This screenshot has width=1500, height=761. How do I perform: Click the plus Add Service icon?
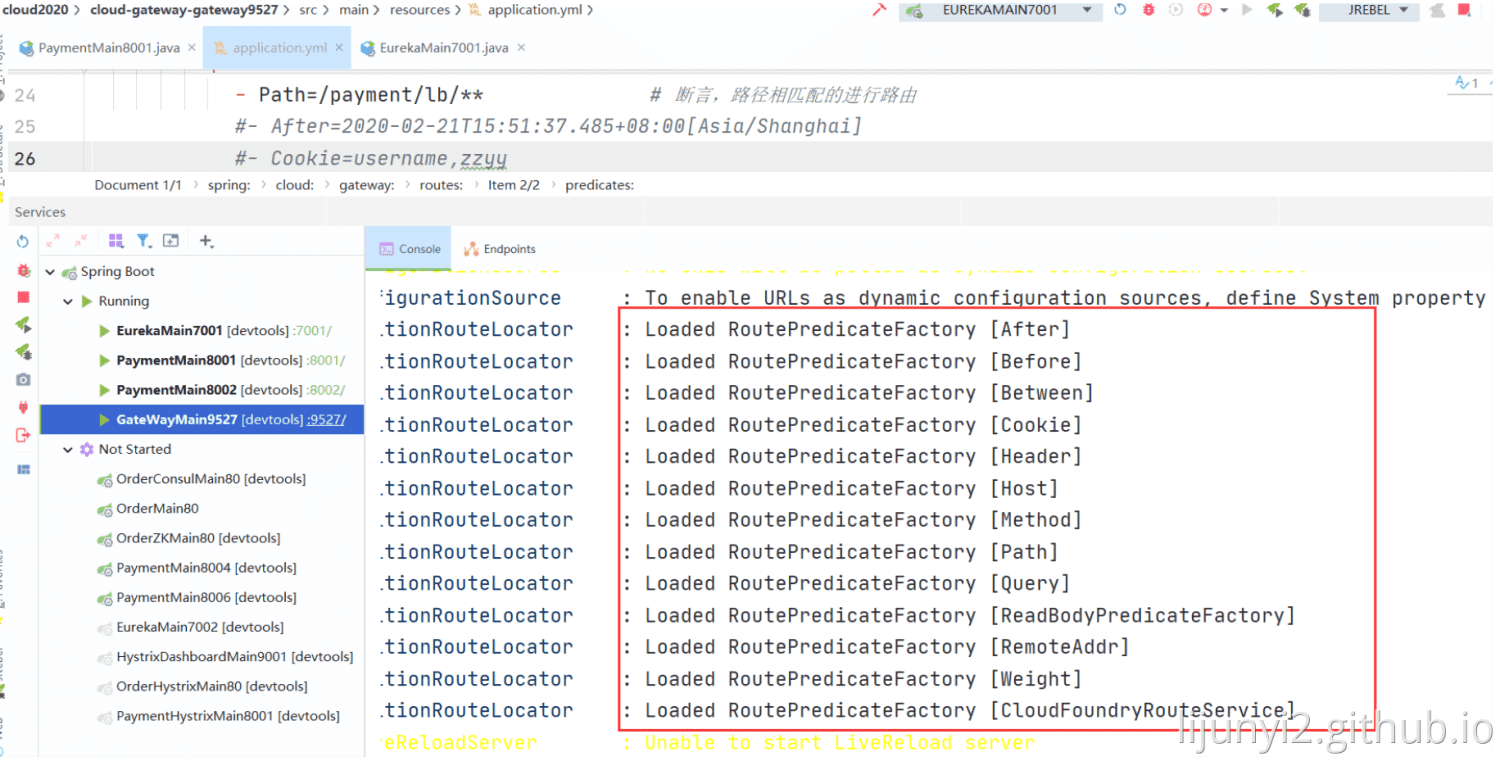206,241
